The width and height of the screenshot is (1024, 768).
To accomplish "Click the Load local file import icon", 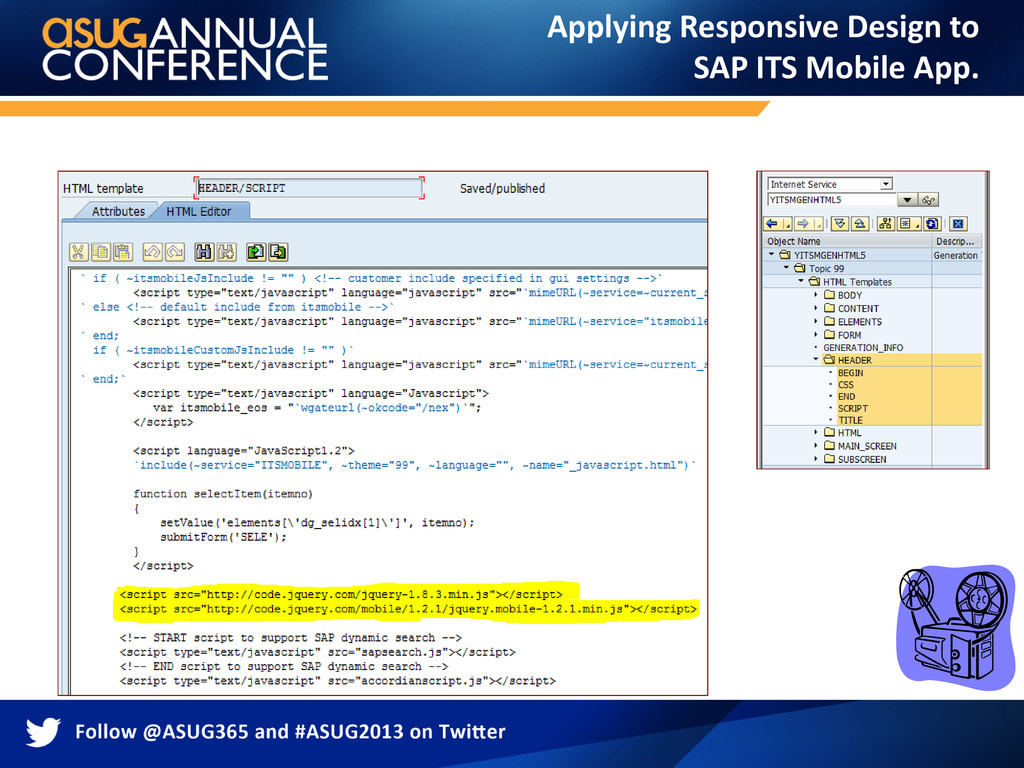I will click(x=256, y=251).
